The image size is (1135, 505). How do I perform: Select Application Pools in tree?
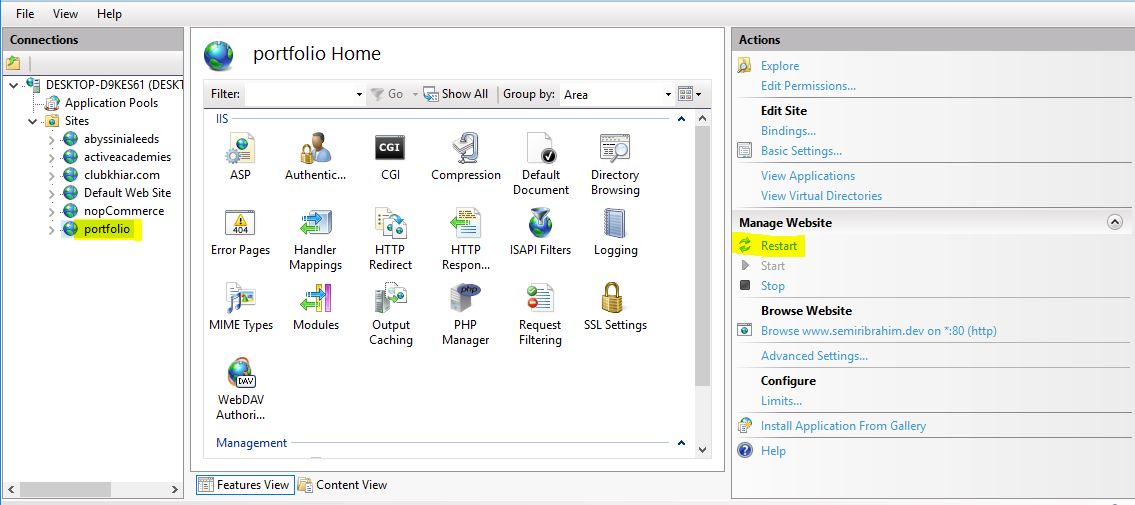pos(111,103)
